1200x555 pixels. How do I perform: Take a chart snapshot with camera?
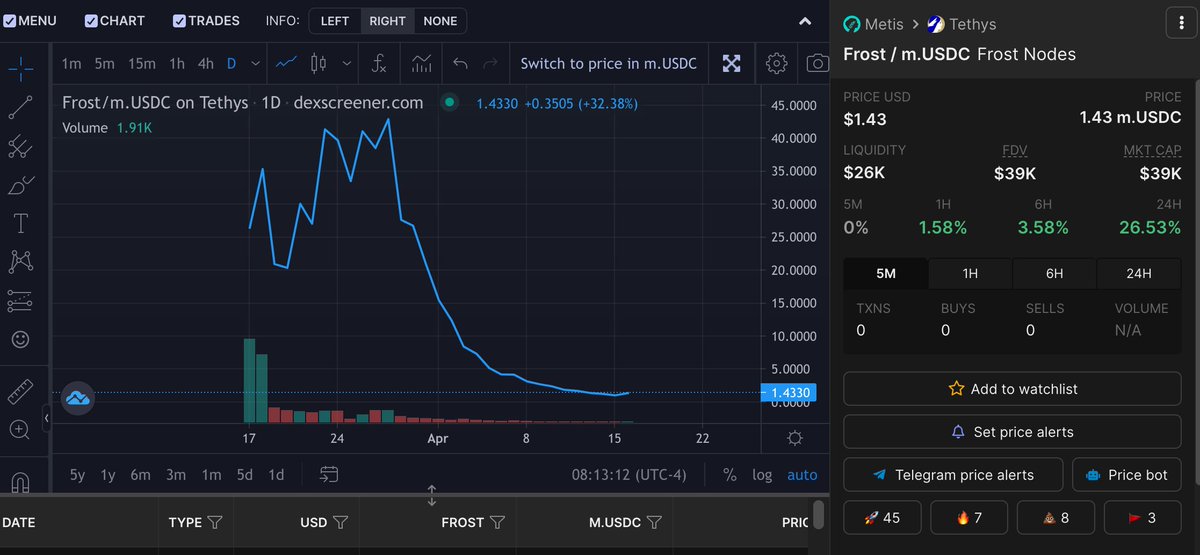click(817, 64)
